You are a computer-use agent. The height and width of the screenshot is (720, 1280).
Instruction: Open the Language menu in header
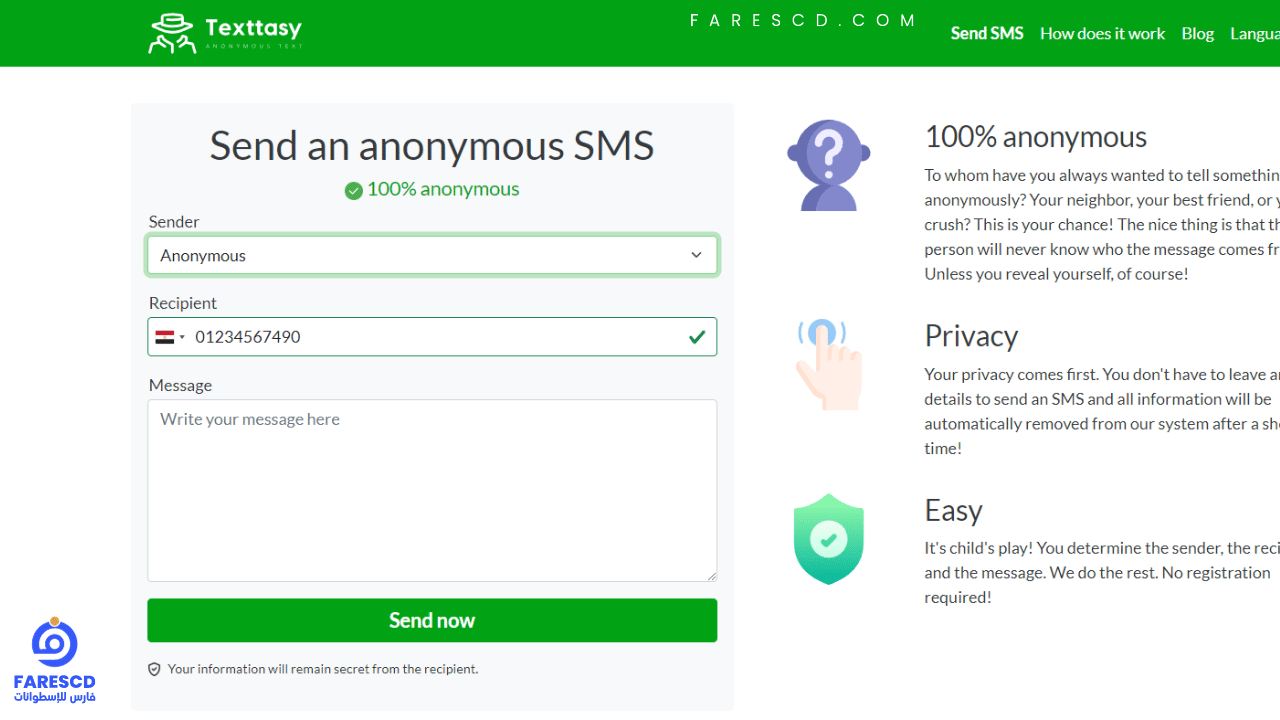[x=1255, y=33]
